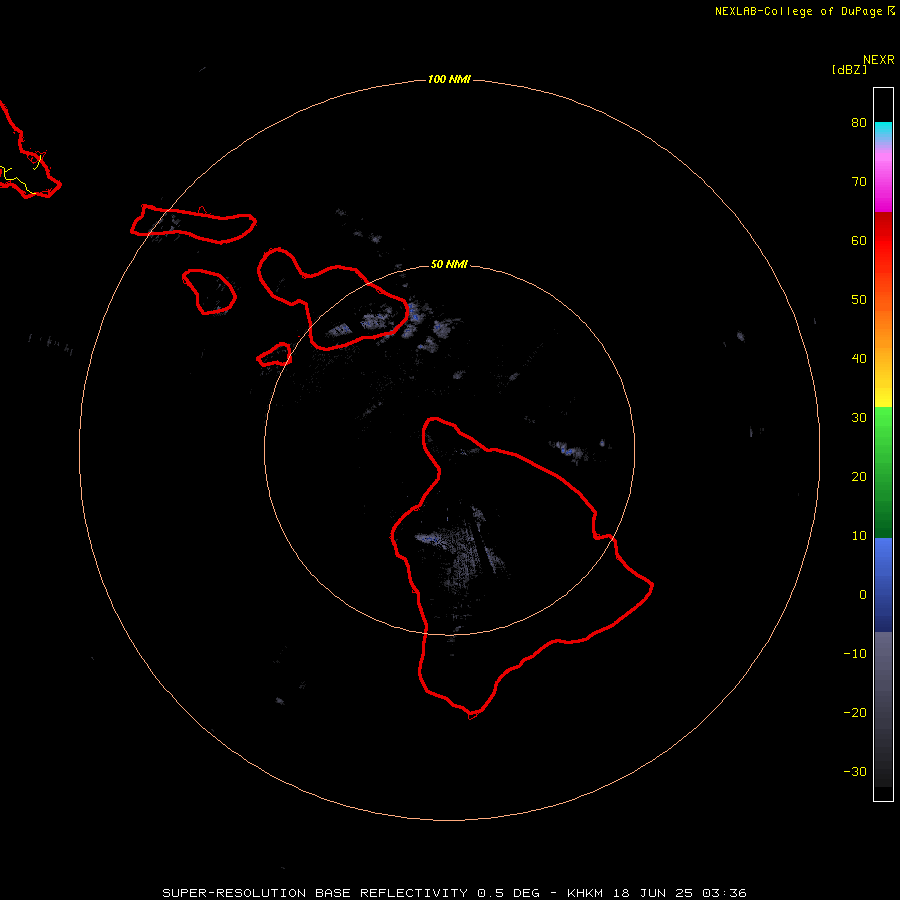Select the -20 value on dBZ scale

click(855, 713)
